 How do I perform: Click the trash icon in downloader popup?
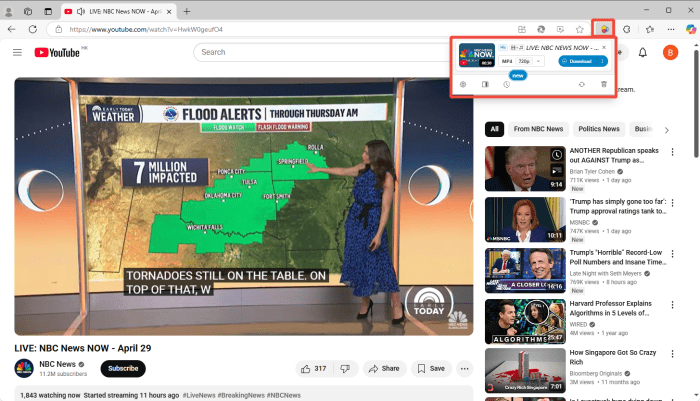click(603, 84)
